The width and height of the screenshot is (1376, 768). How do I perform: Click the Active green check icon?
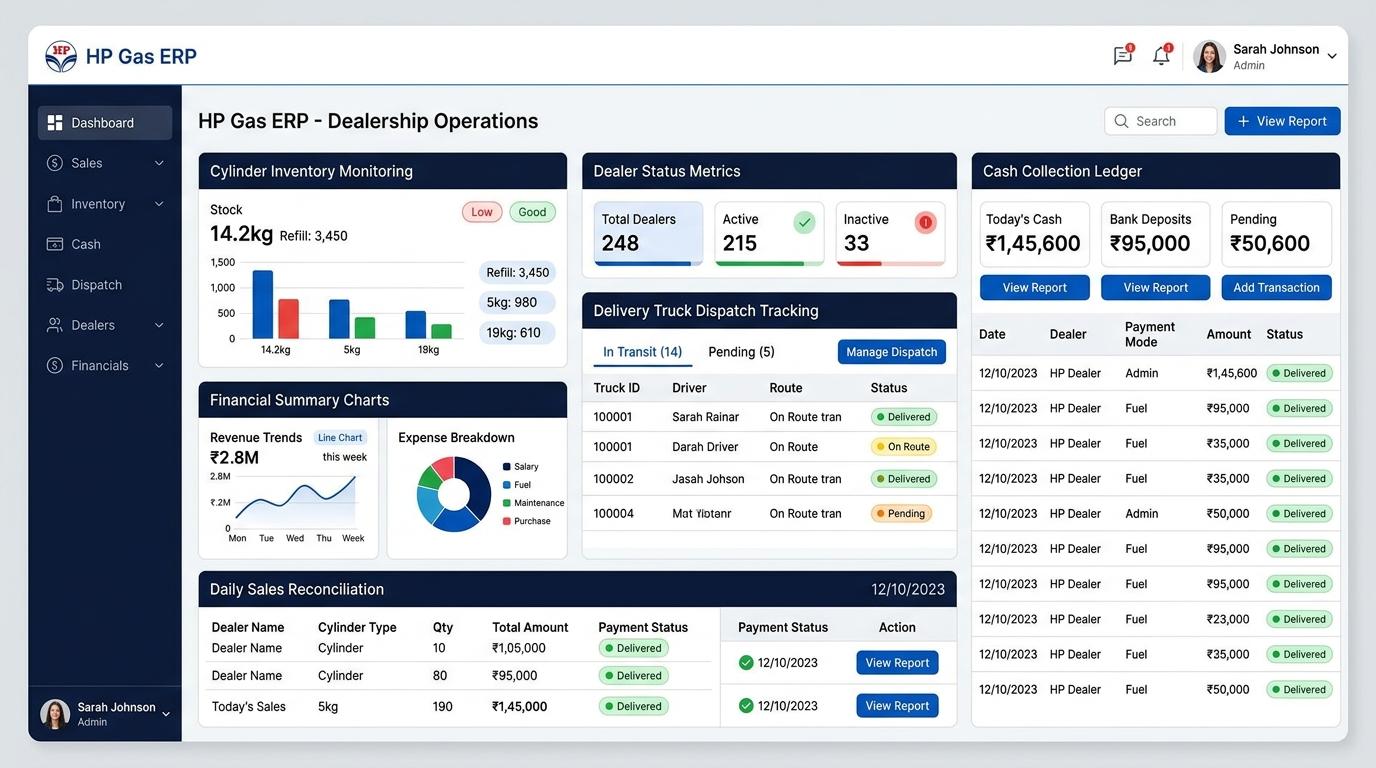point(804,223)
